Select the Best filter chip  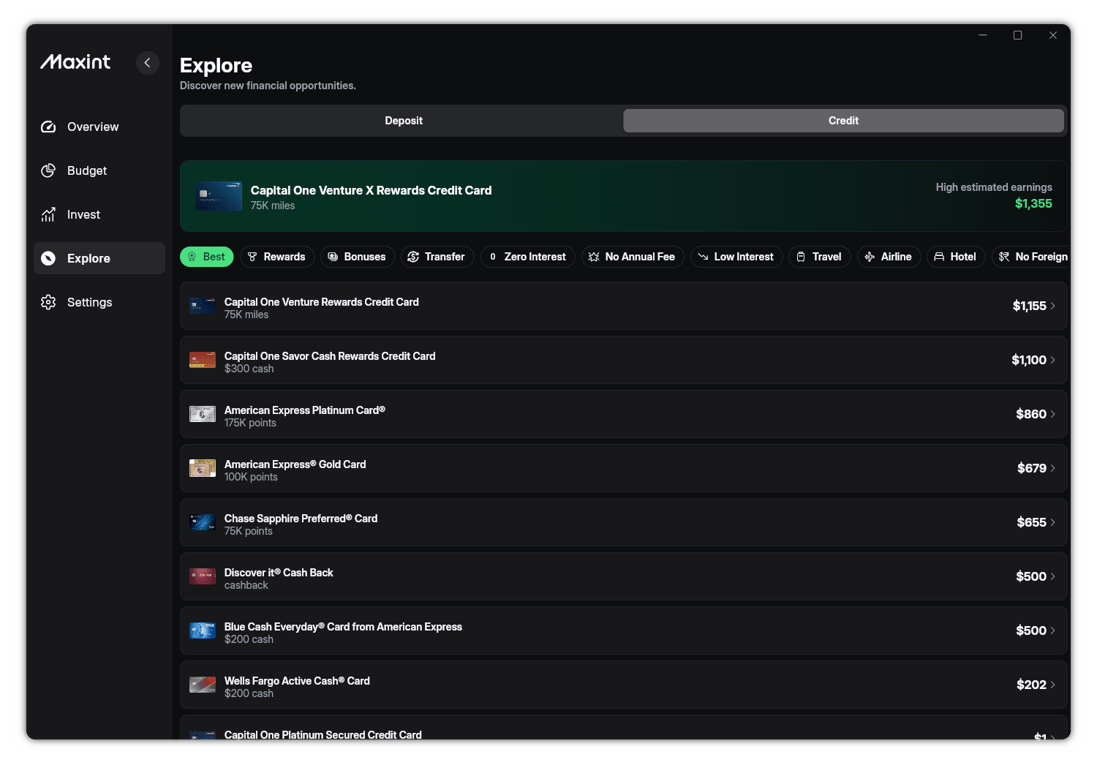206,257
